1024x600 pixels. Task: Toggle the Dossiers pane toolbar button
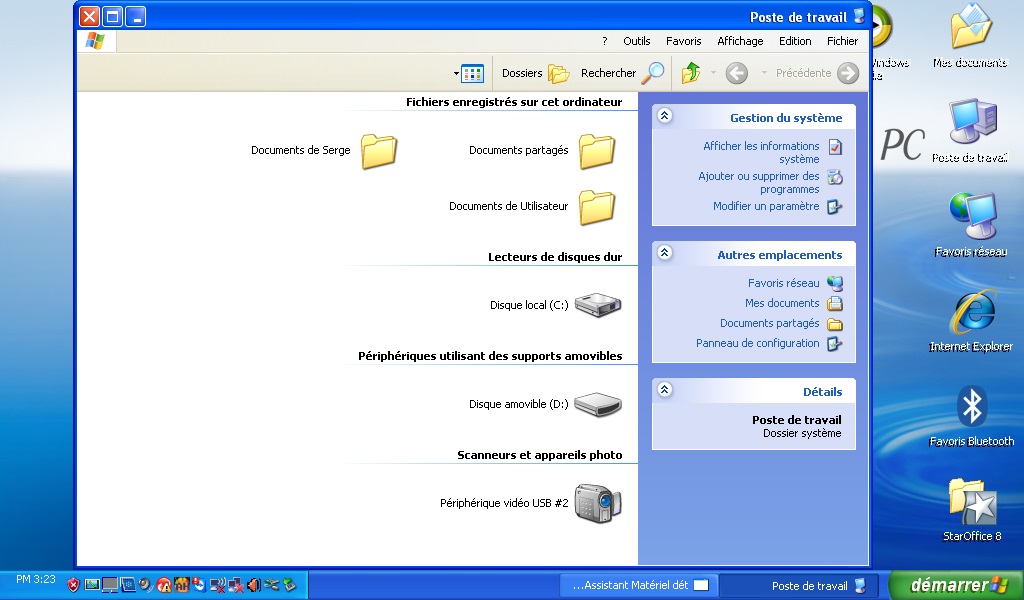tap(536, 73)
